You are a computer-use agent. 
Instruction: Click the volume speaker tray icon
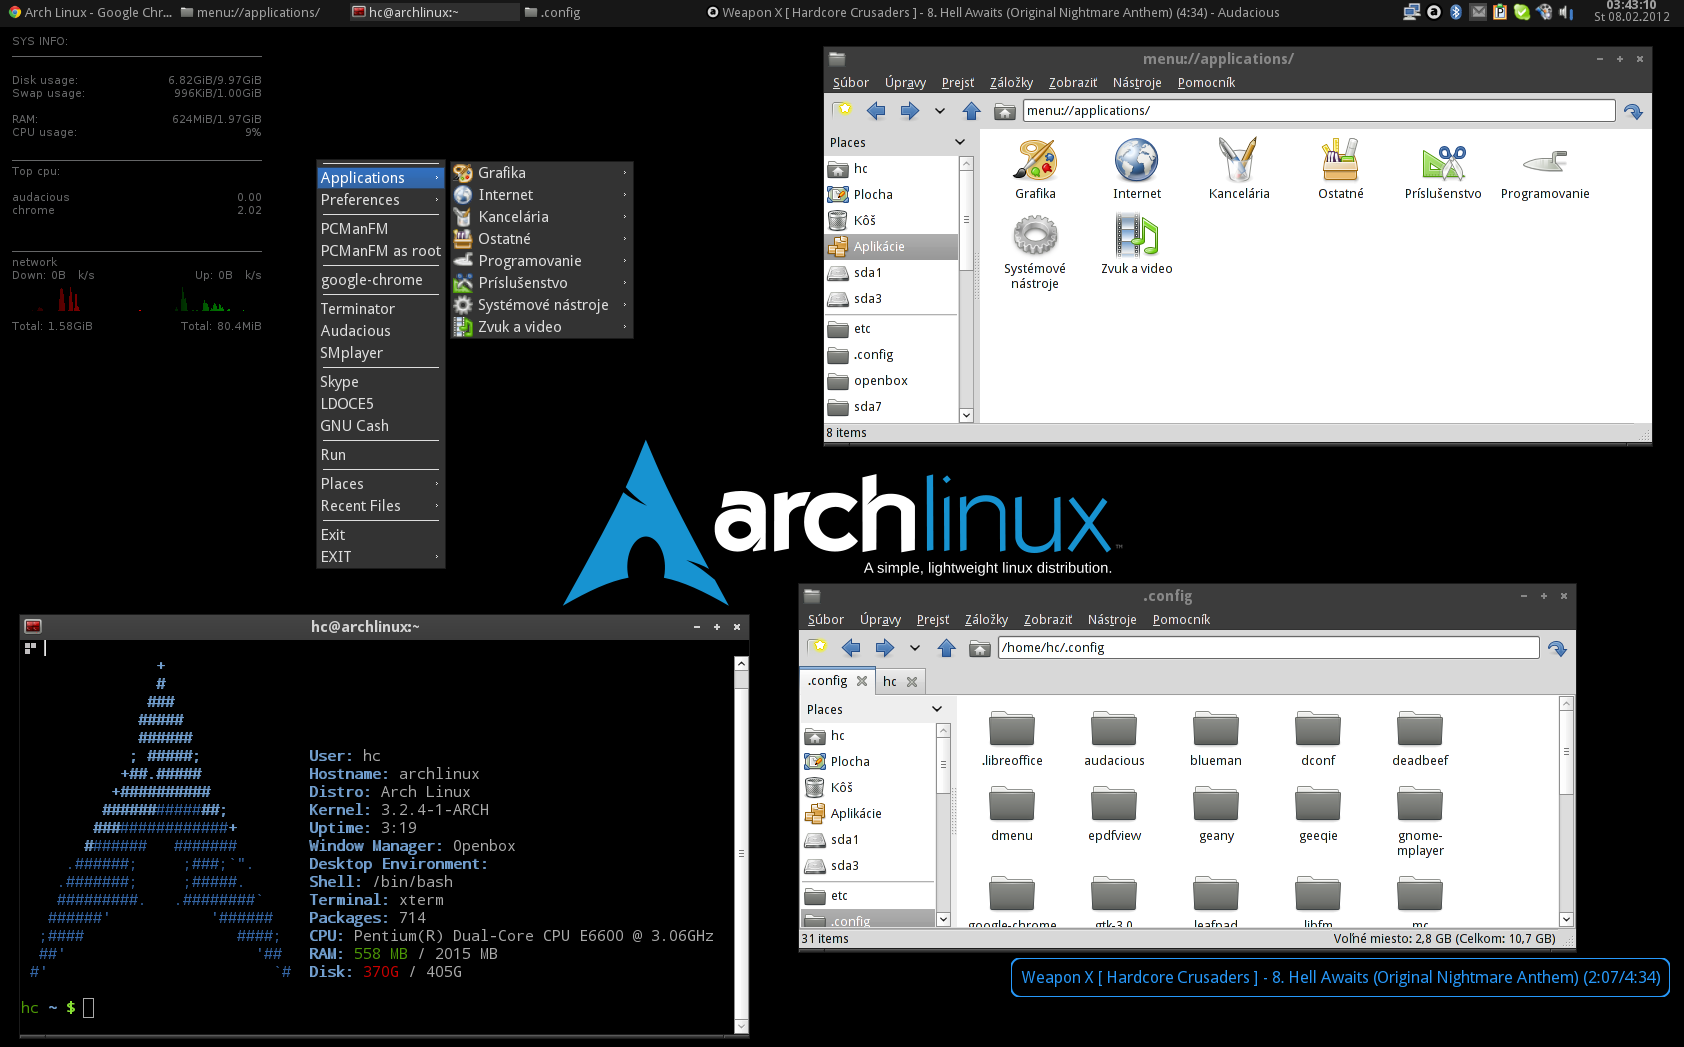pos(1566,12)
